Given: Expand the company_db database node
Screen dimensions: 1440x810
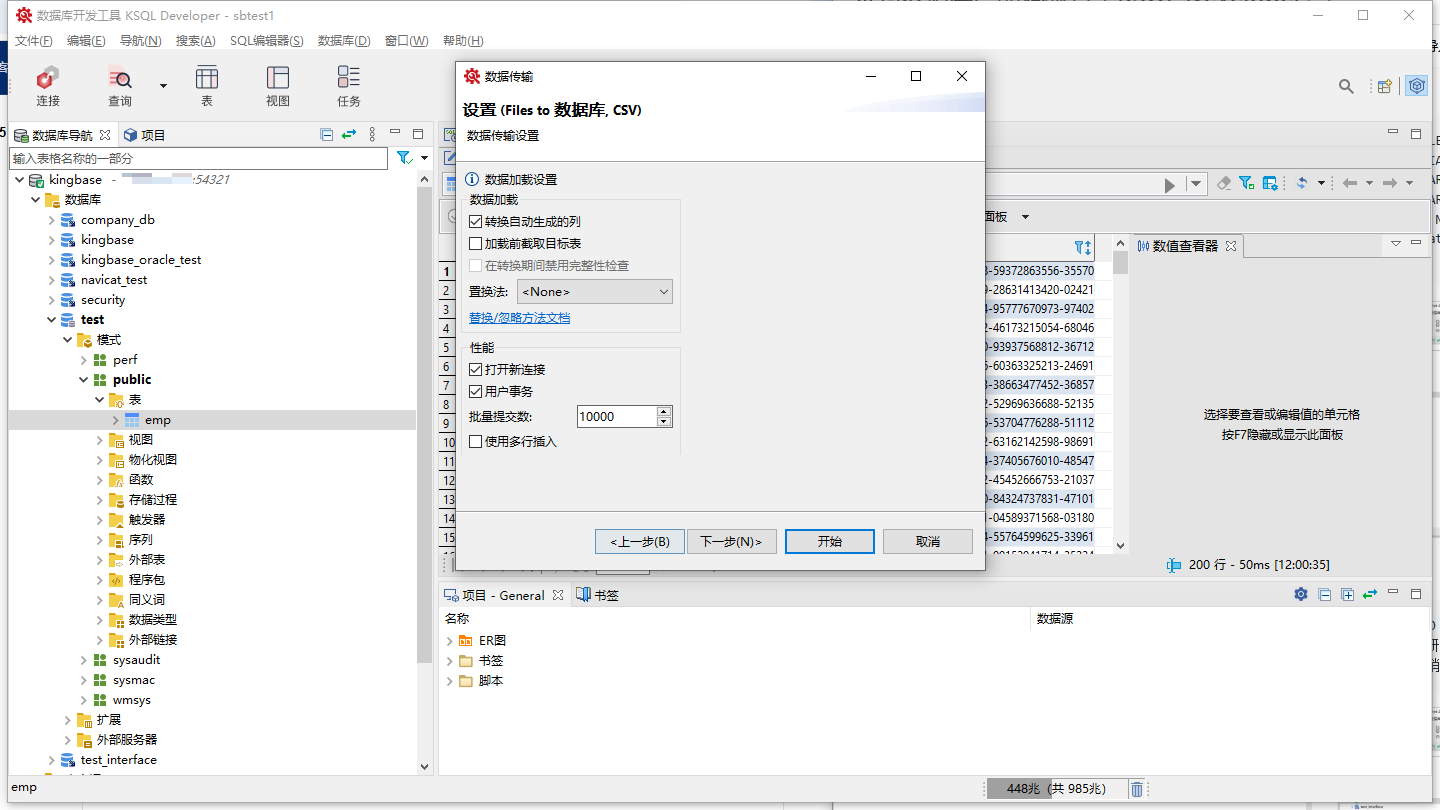Looking at the screenshot, I should pos(52,220).
